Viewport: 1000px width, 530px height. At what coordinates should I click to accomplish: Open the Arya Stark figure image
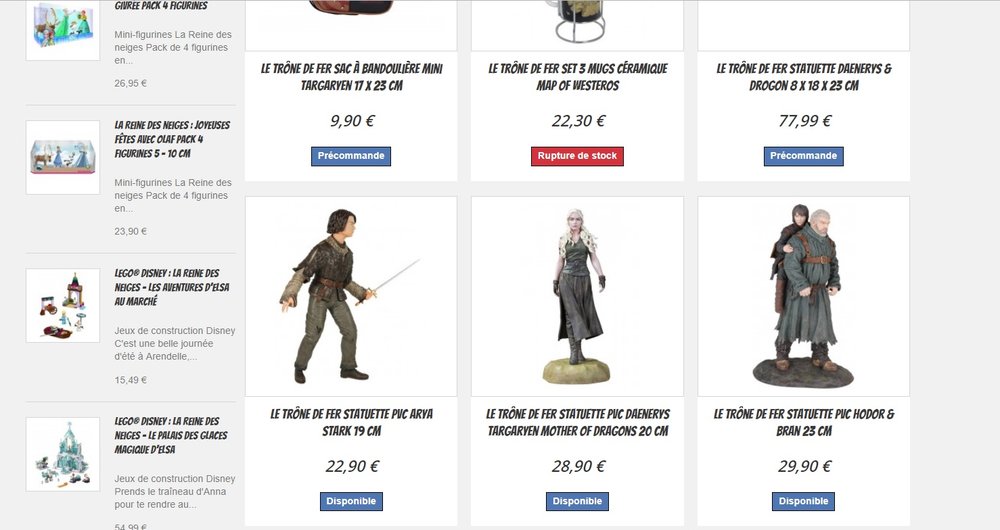(x=351, y=296)
